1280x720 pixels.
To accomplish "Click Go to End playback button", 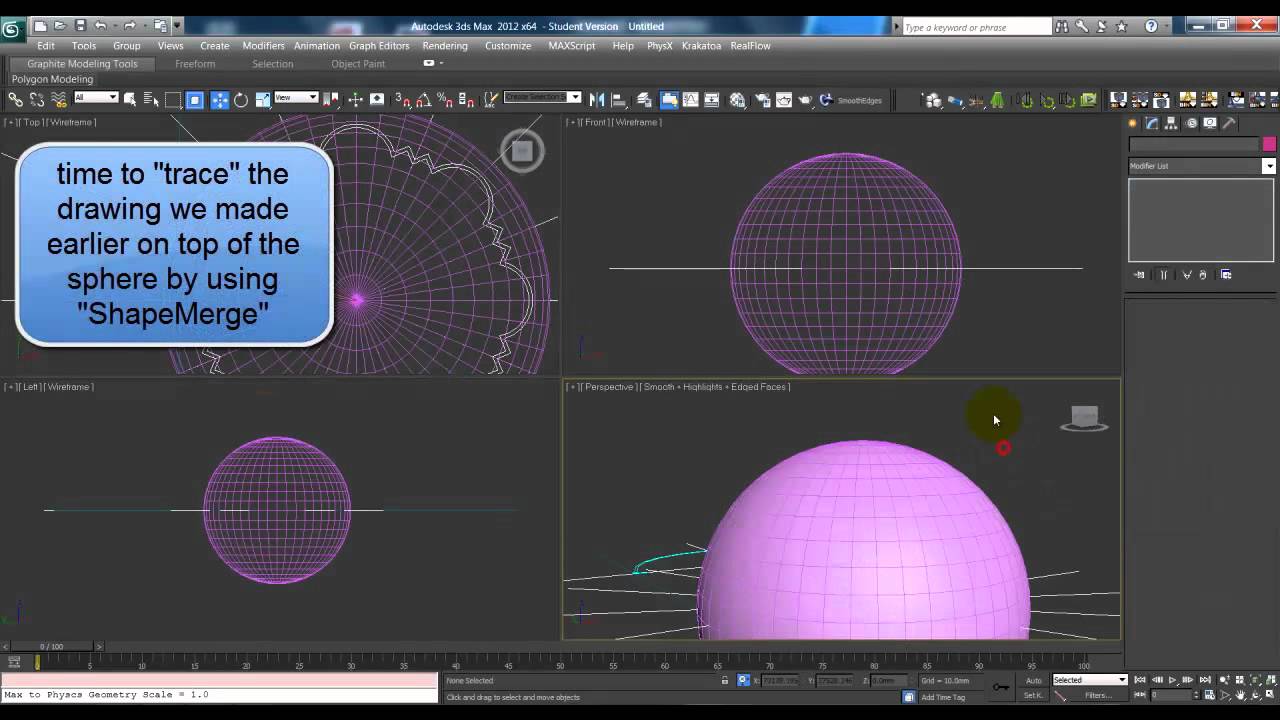I will click(x=1204, y=680).
